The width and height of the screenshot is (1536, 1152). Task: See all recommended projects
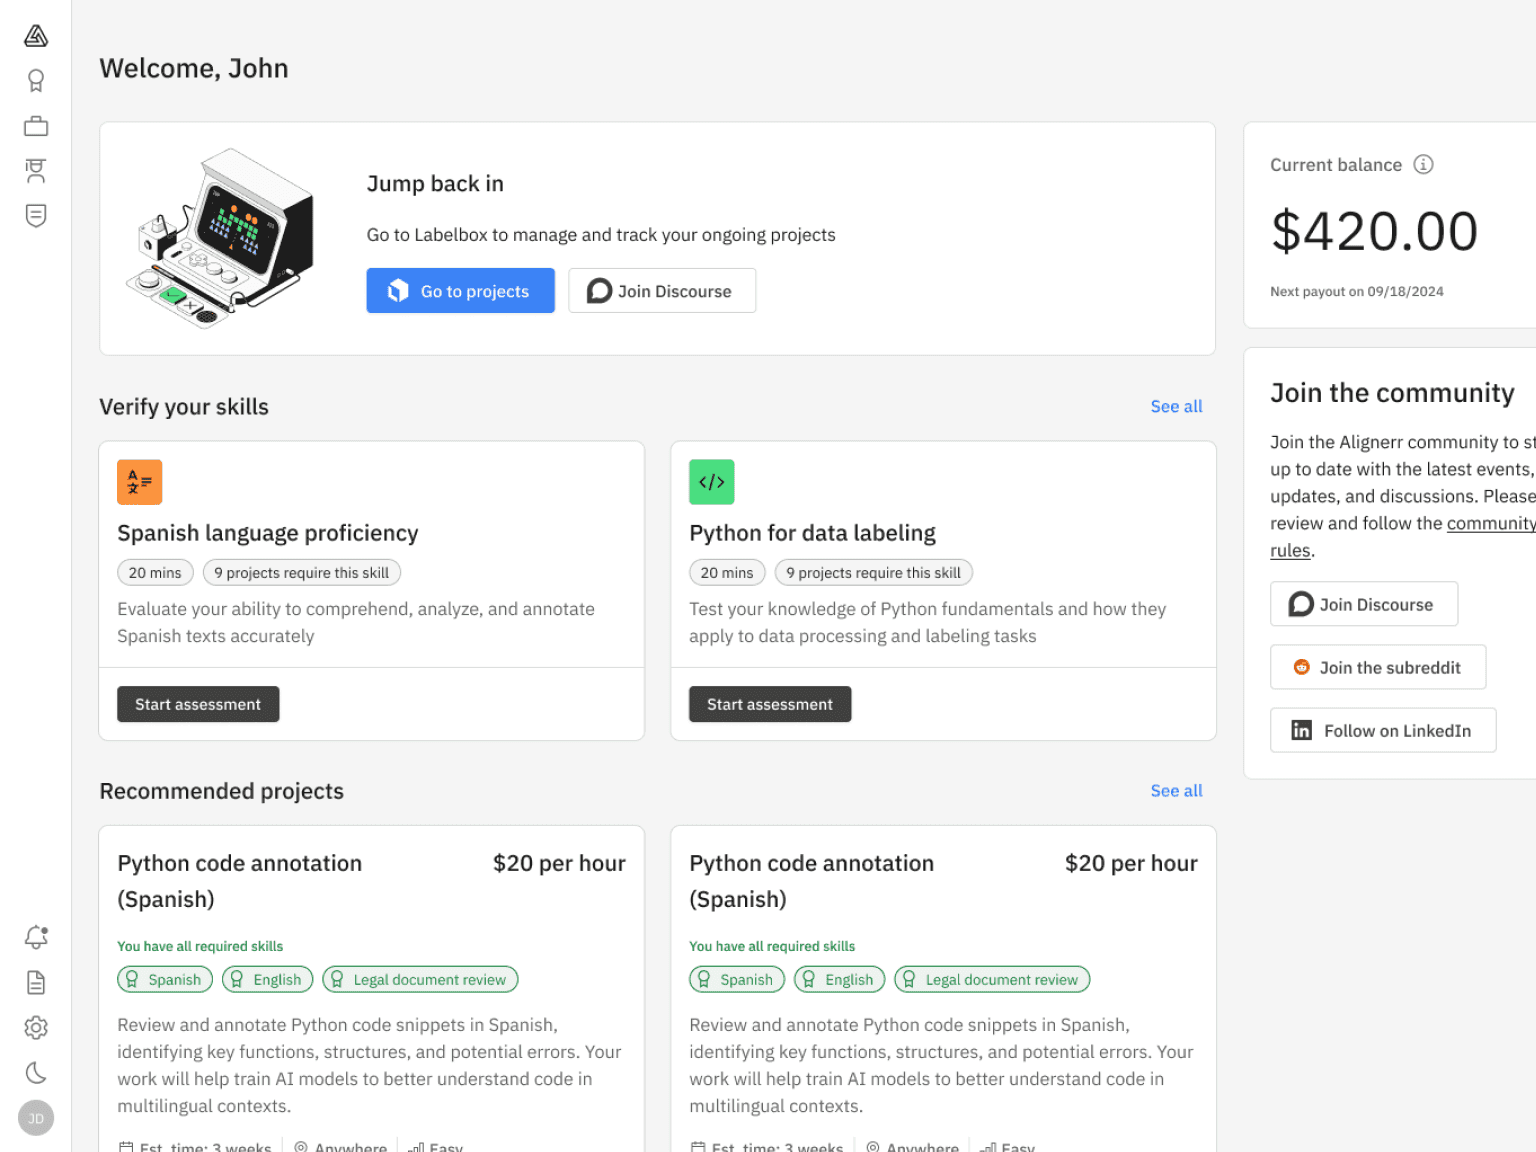pos(1176,791)
